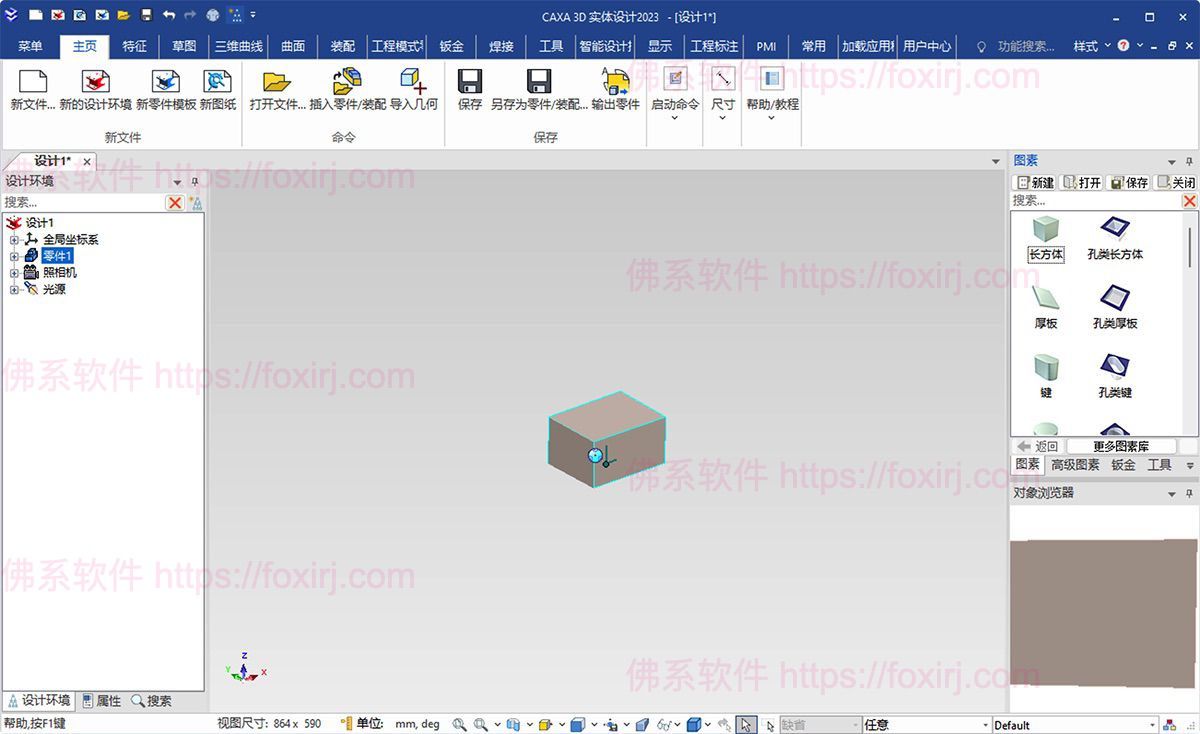The image size is (1200, 734).
Task: Clear the library search with the red X
Action: click(x=1190, y=201)
